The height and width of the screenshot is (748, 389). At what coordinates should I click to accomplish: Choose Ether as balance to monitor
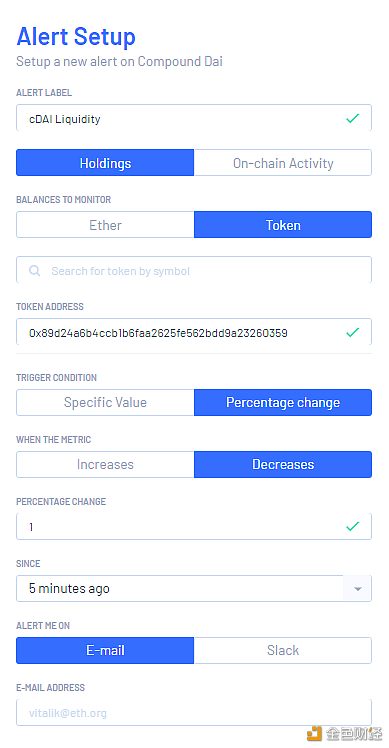coord(105,225)
